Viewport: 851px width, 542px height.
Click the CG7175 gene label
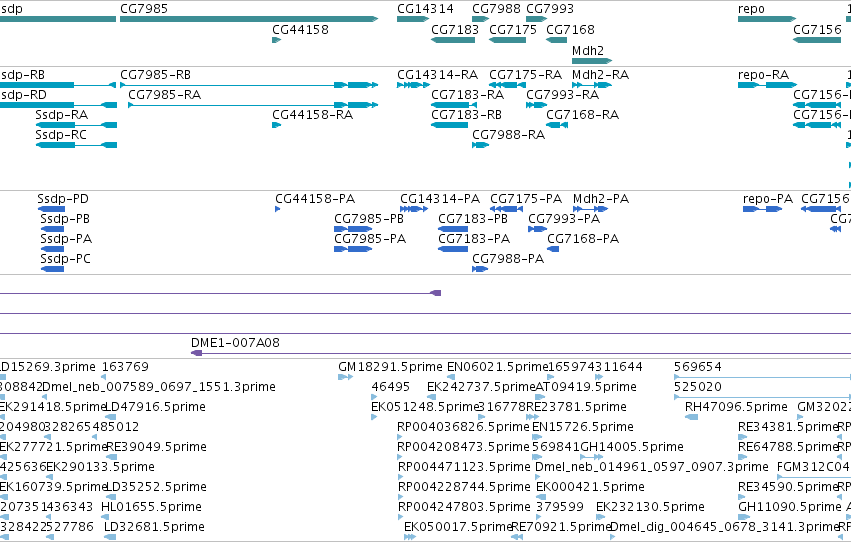click(x=513, y=30)
